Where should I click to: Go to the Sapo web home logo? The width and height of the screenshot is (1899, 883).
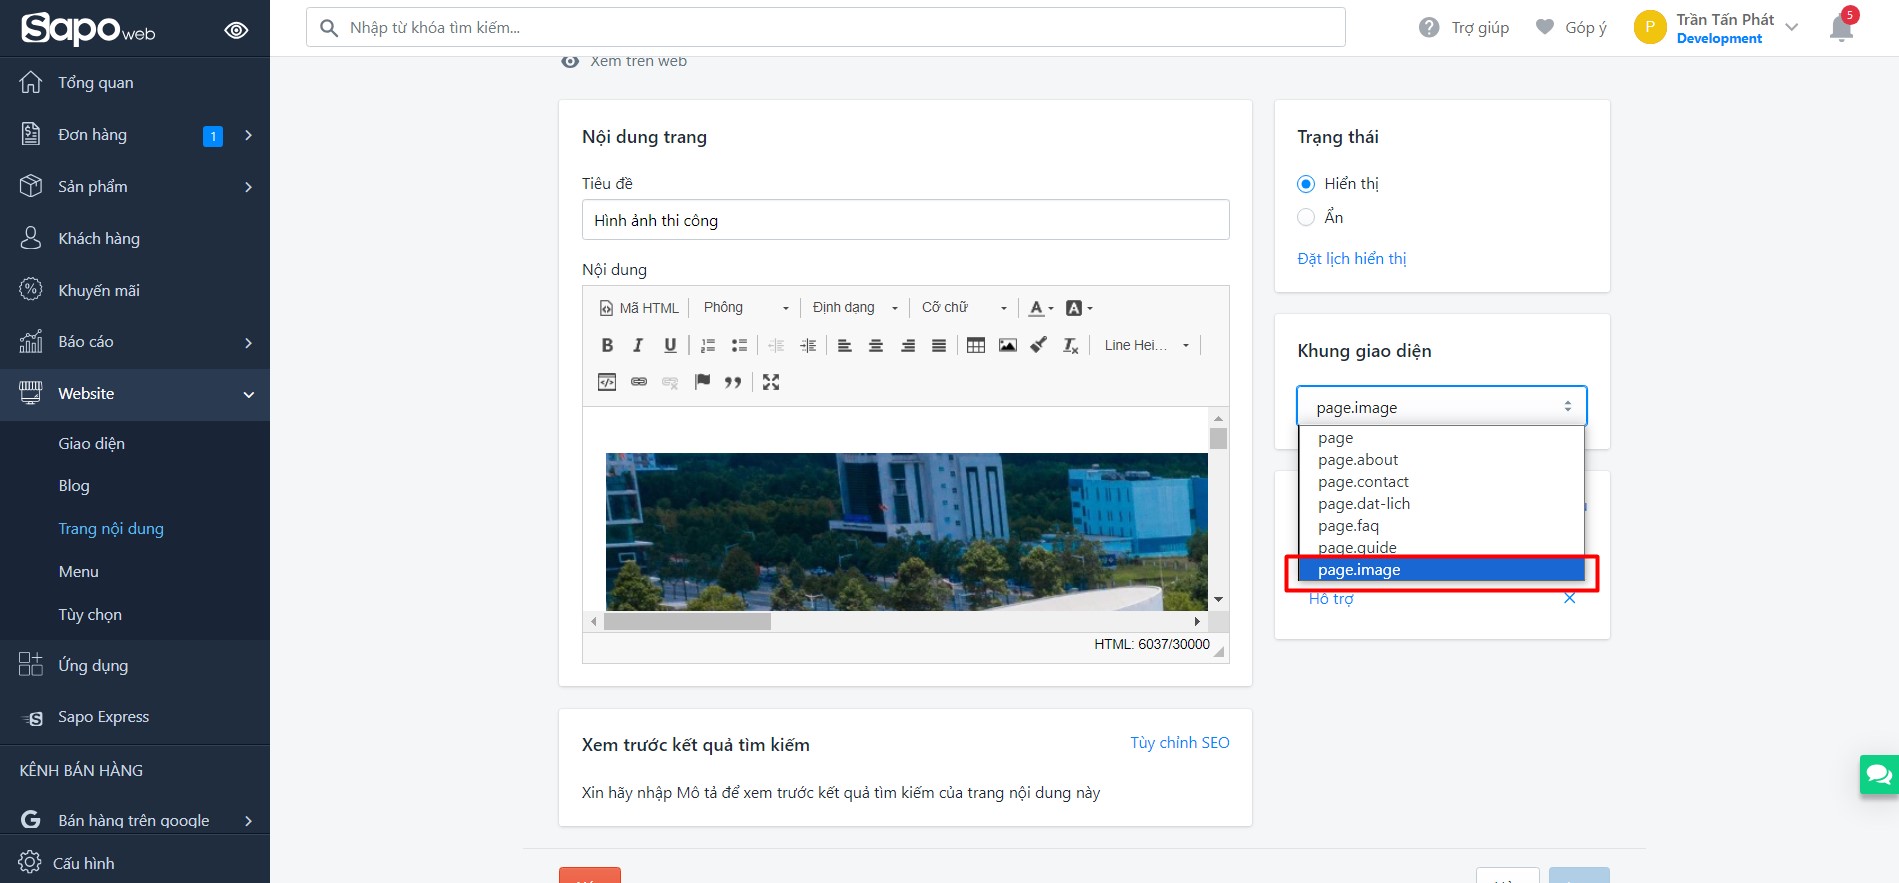[x=89, y=28]
